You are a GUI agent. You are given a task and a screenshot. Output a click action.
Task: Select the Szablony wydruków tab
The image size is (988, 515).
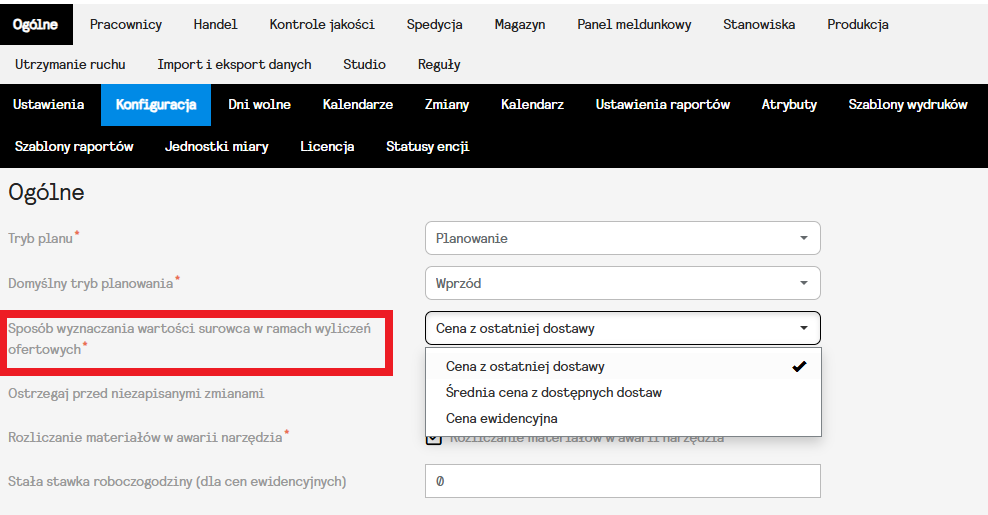pyautogui.click(x=907, y=104)
